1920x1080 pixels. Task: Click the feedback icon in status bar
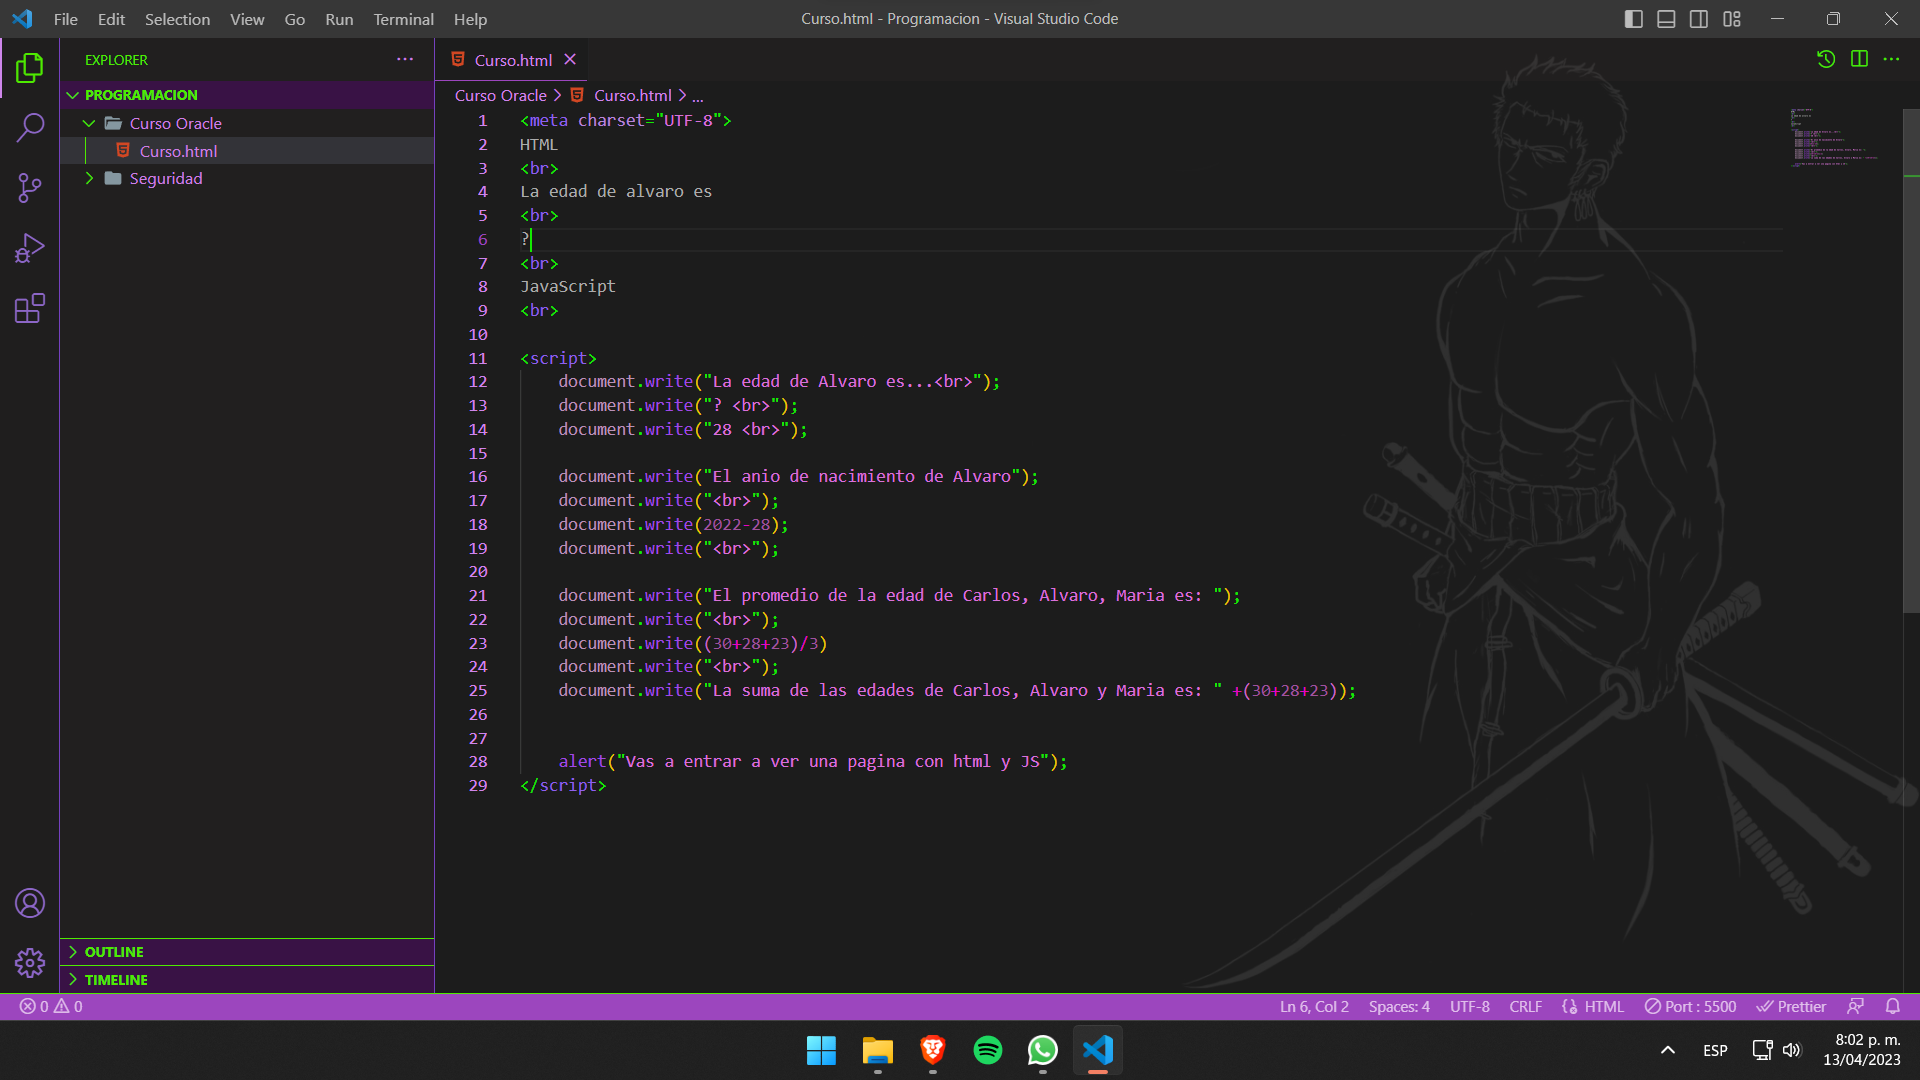(1856, 1007)
